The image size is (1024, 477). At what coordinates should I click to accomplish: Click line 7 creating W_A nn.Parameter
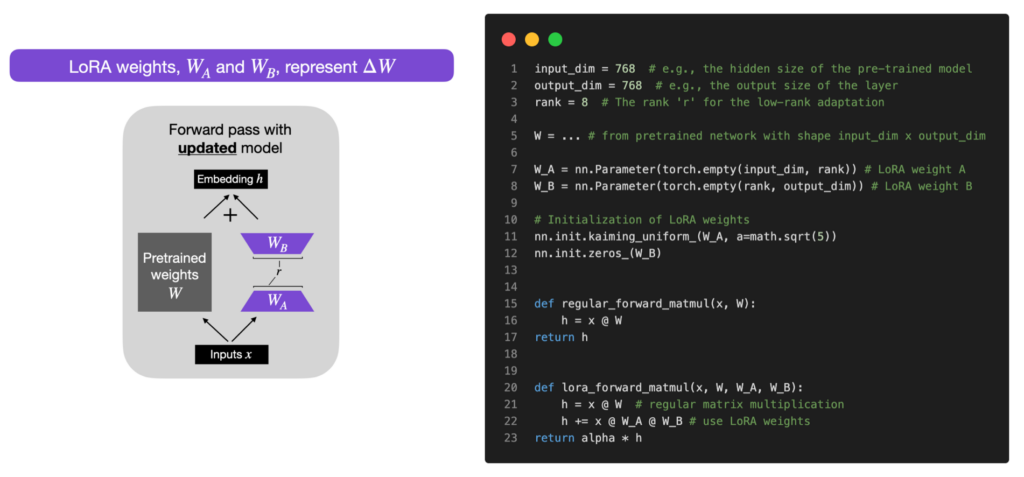click(750, 169)
